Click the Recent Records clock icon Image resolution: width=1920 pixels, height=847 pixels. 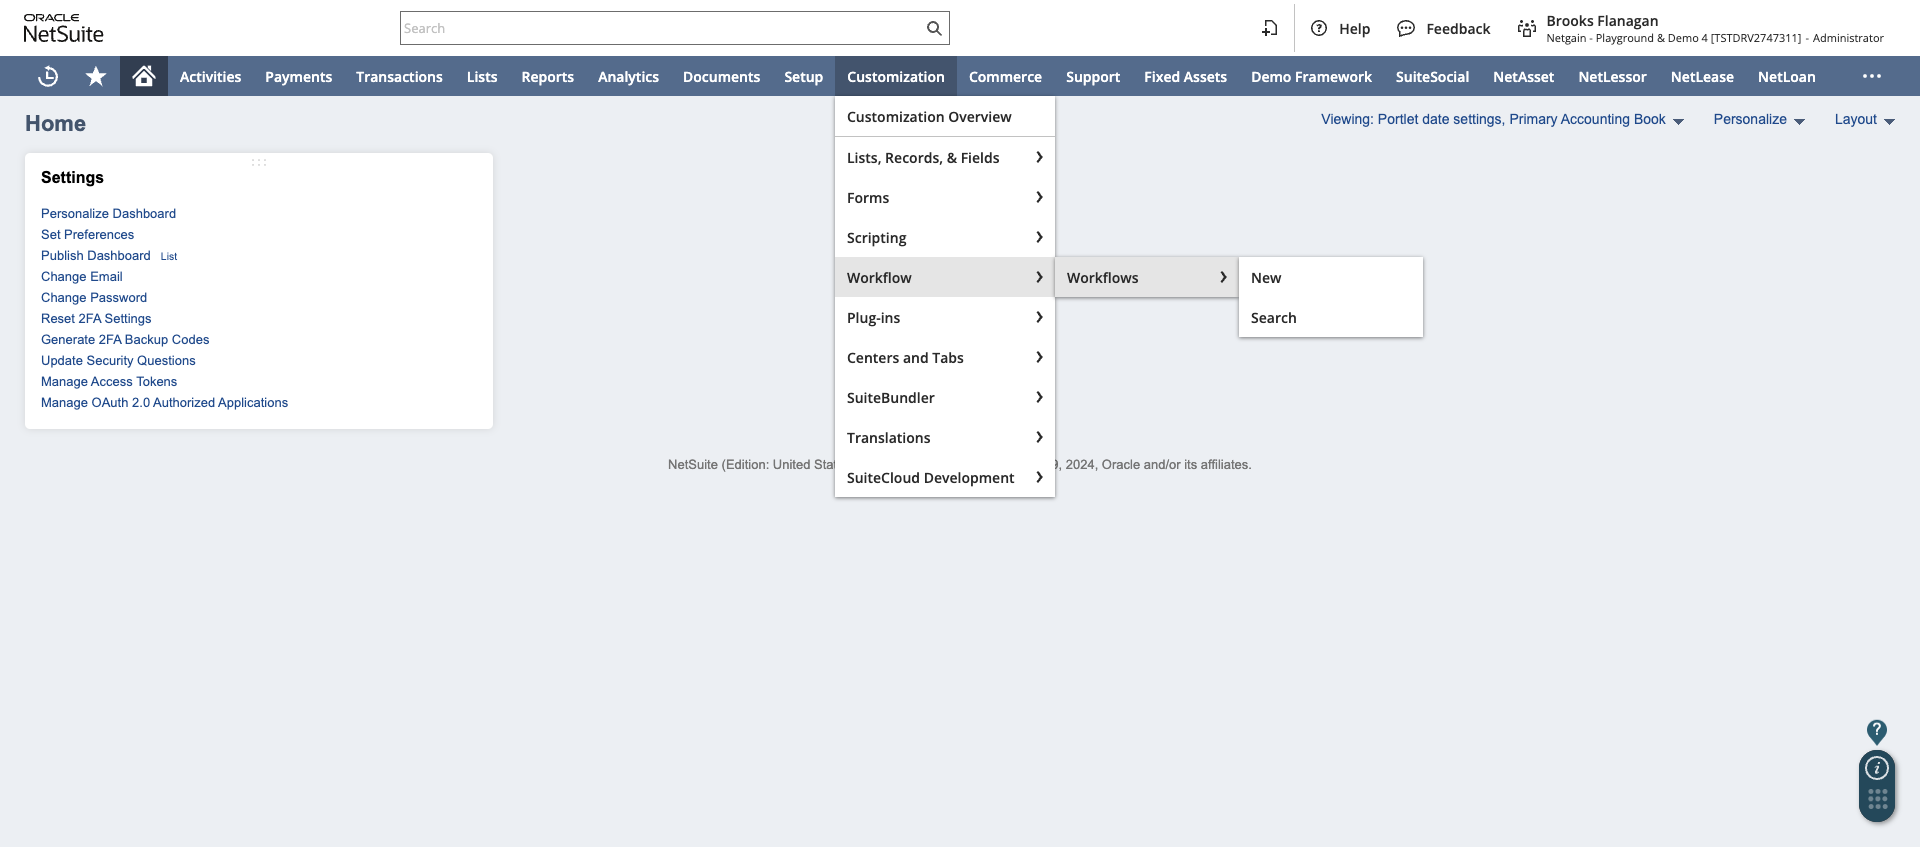point(48,76)
